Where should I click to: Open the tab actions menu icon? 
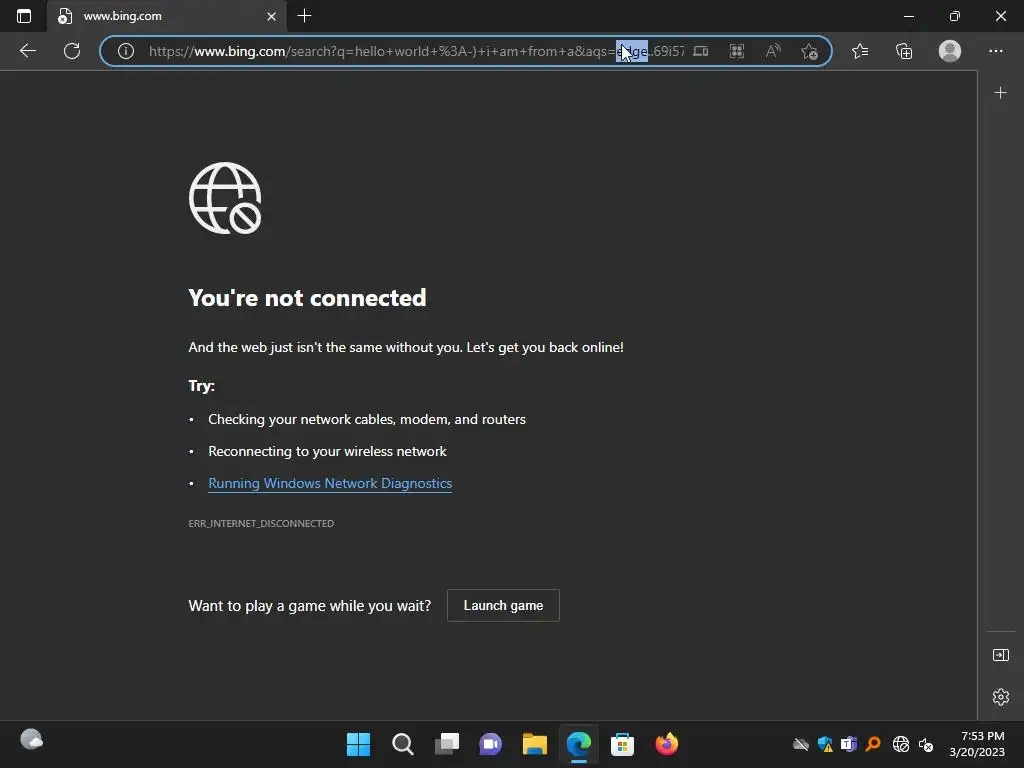[x=24, y=16]
